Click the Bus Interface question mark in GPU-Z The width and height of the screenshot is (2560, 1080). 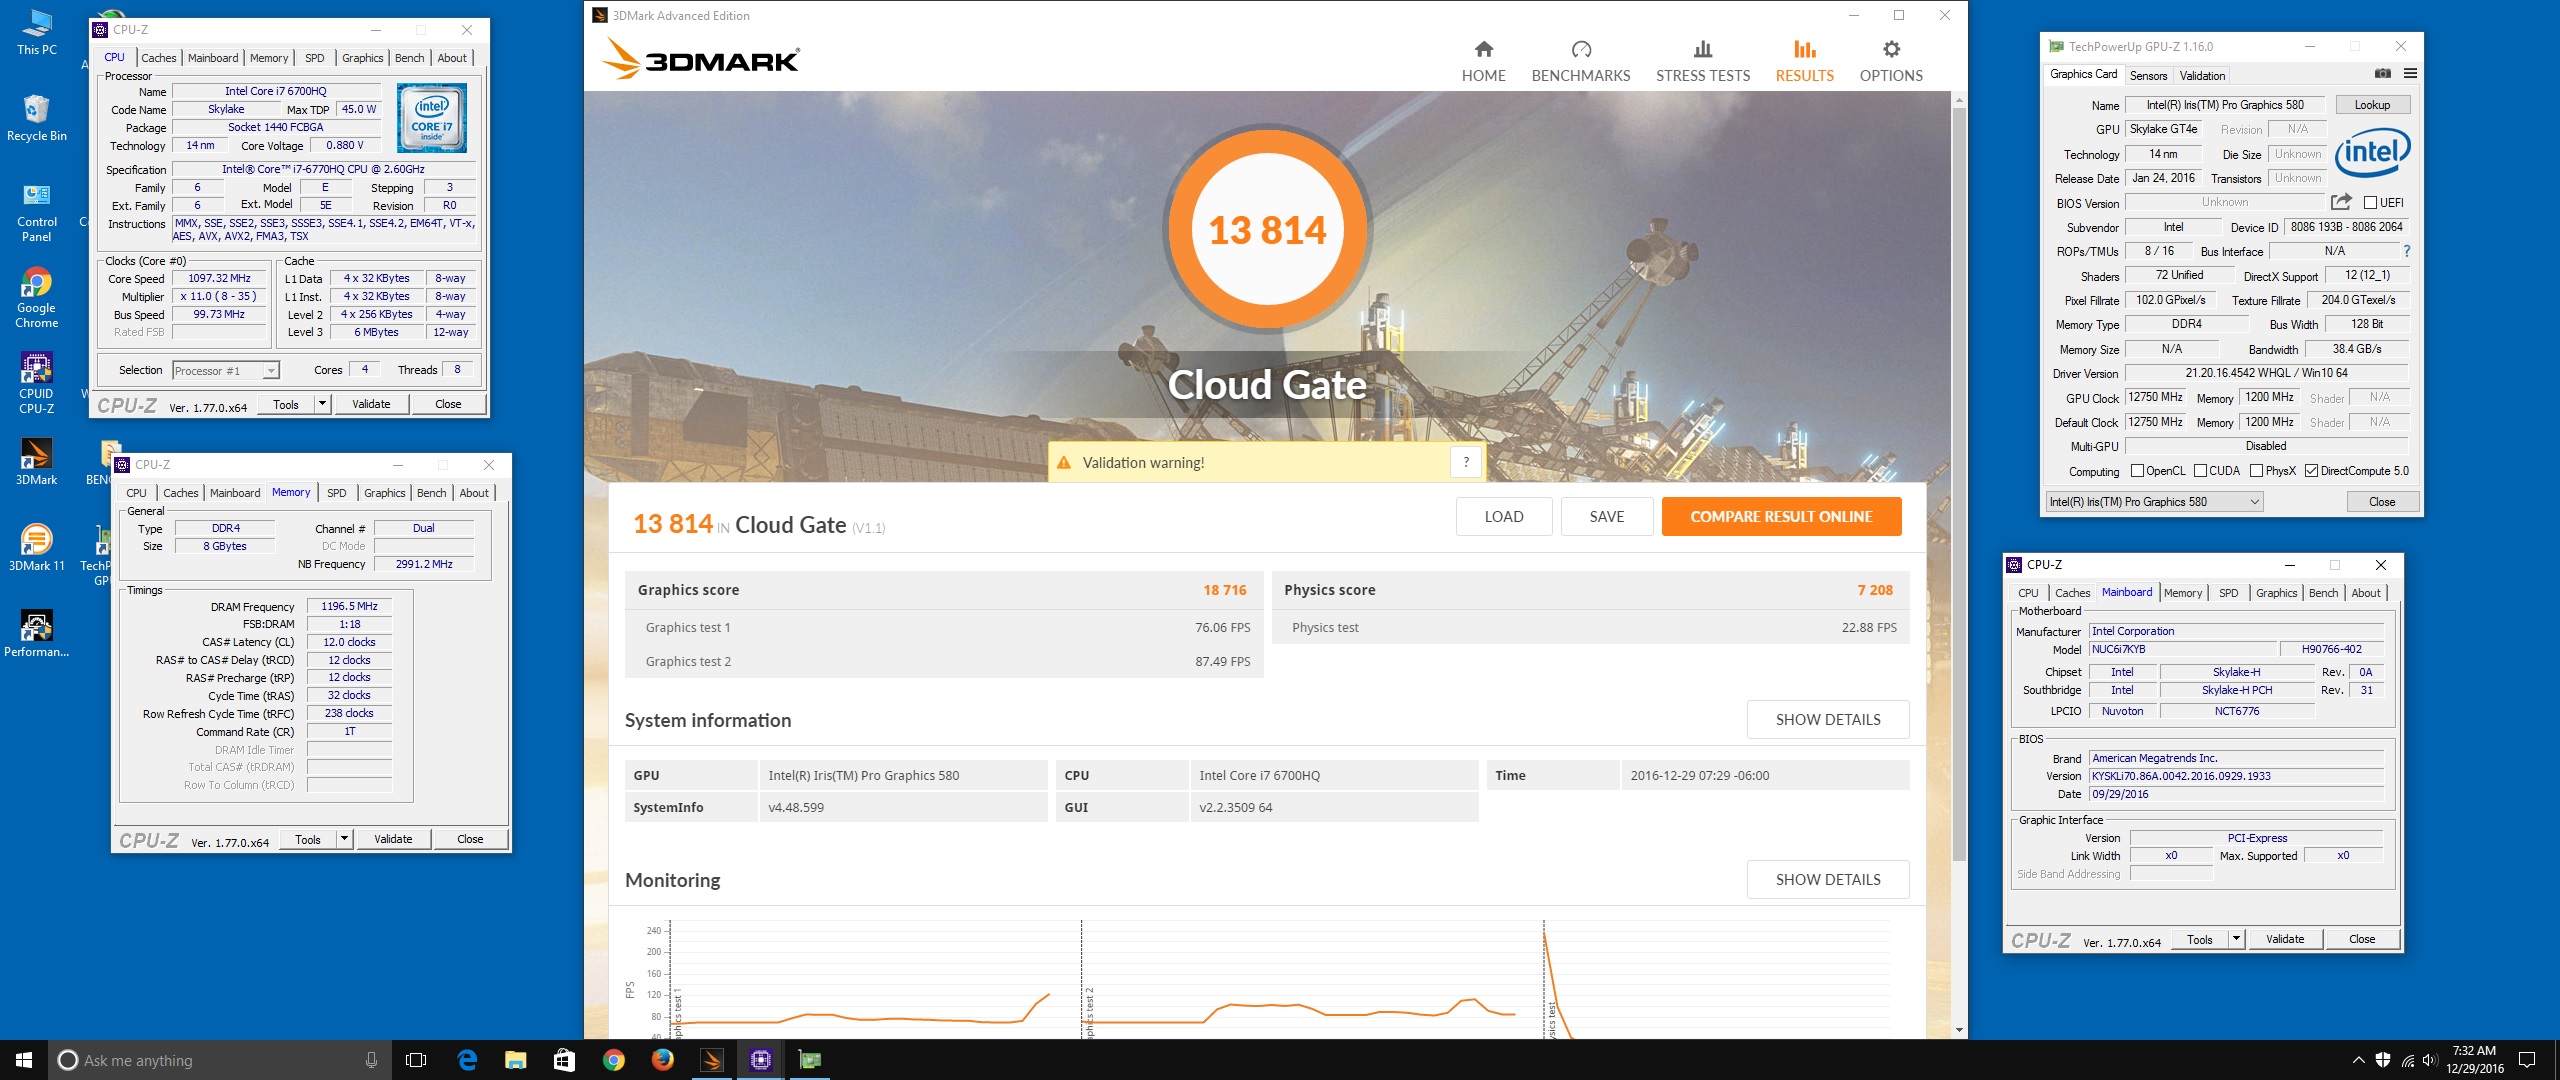[2406, 251]
